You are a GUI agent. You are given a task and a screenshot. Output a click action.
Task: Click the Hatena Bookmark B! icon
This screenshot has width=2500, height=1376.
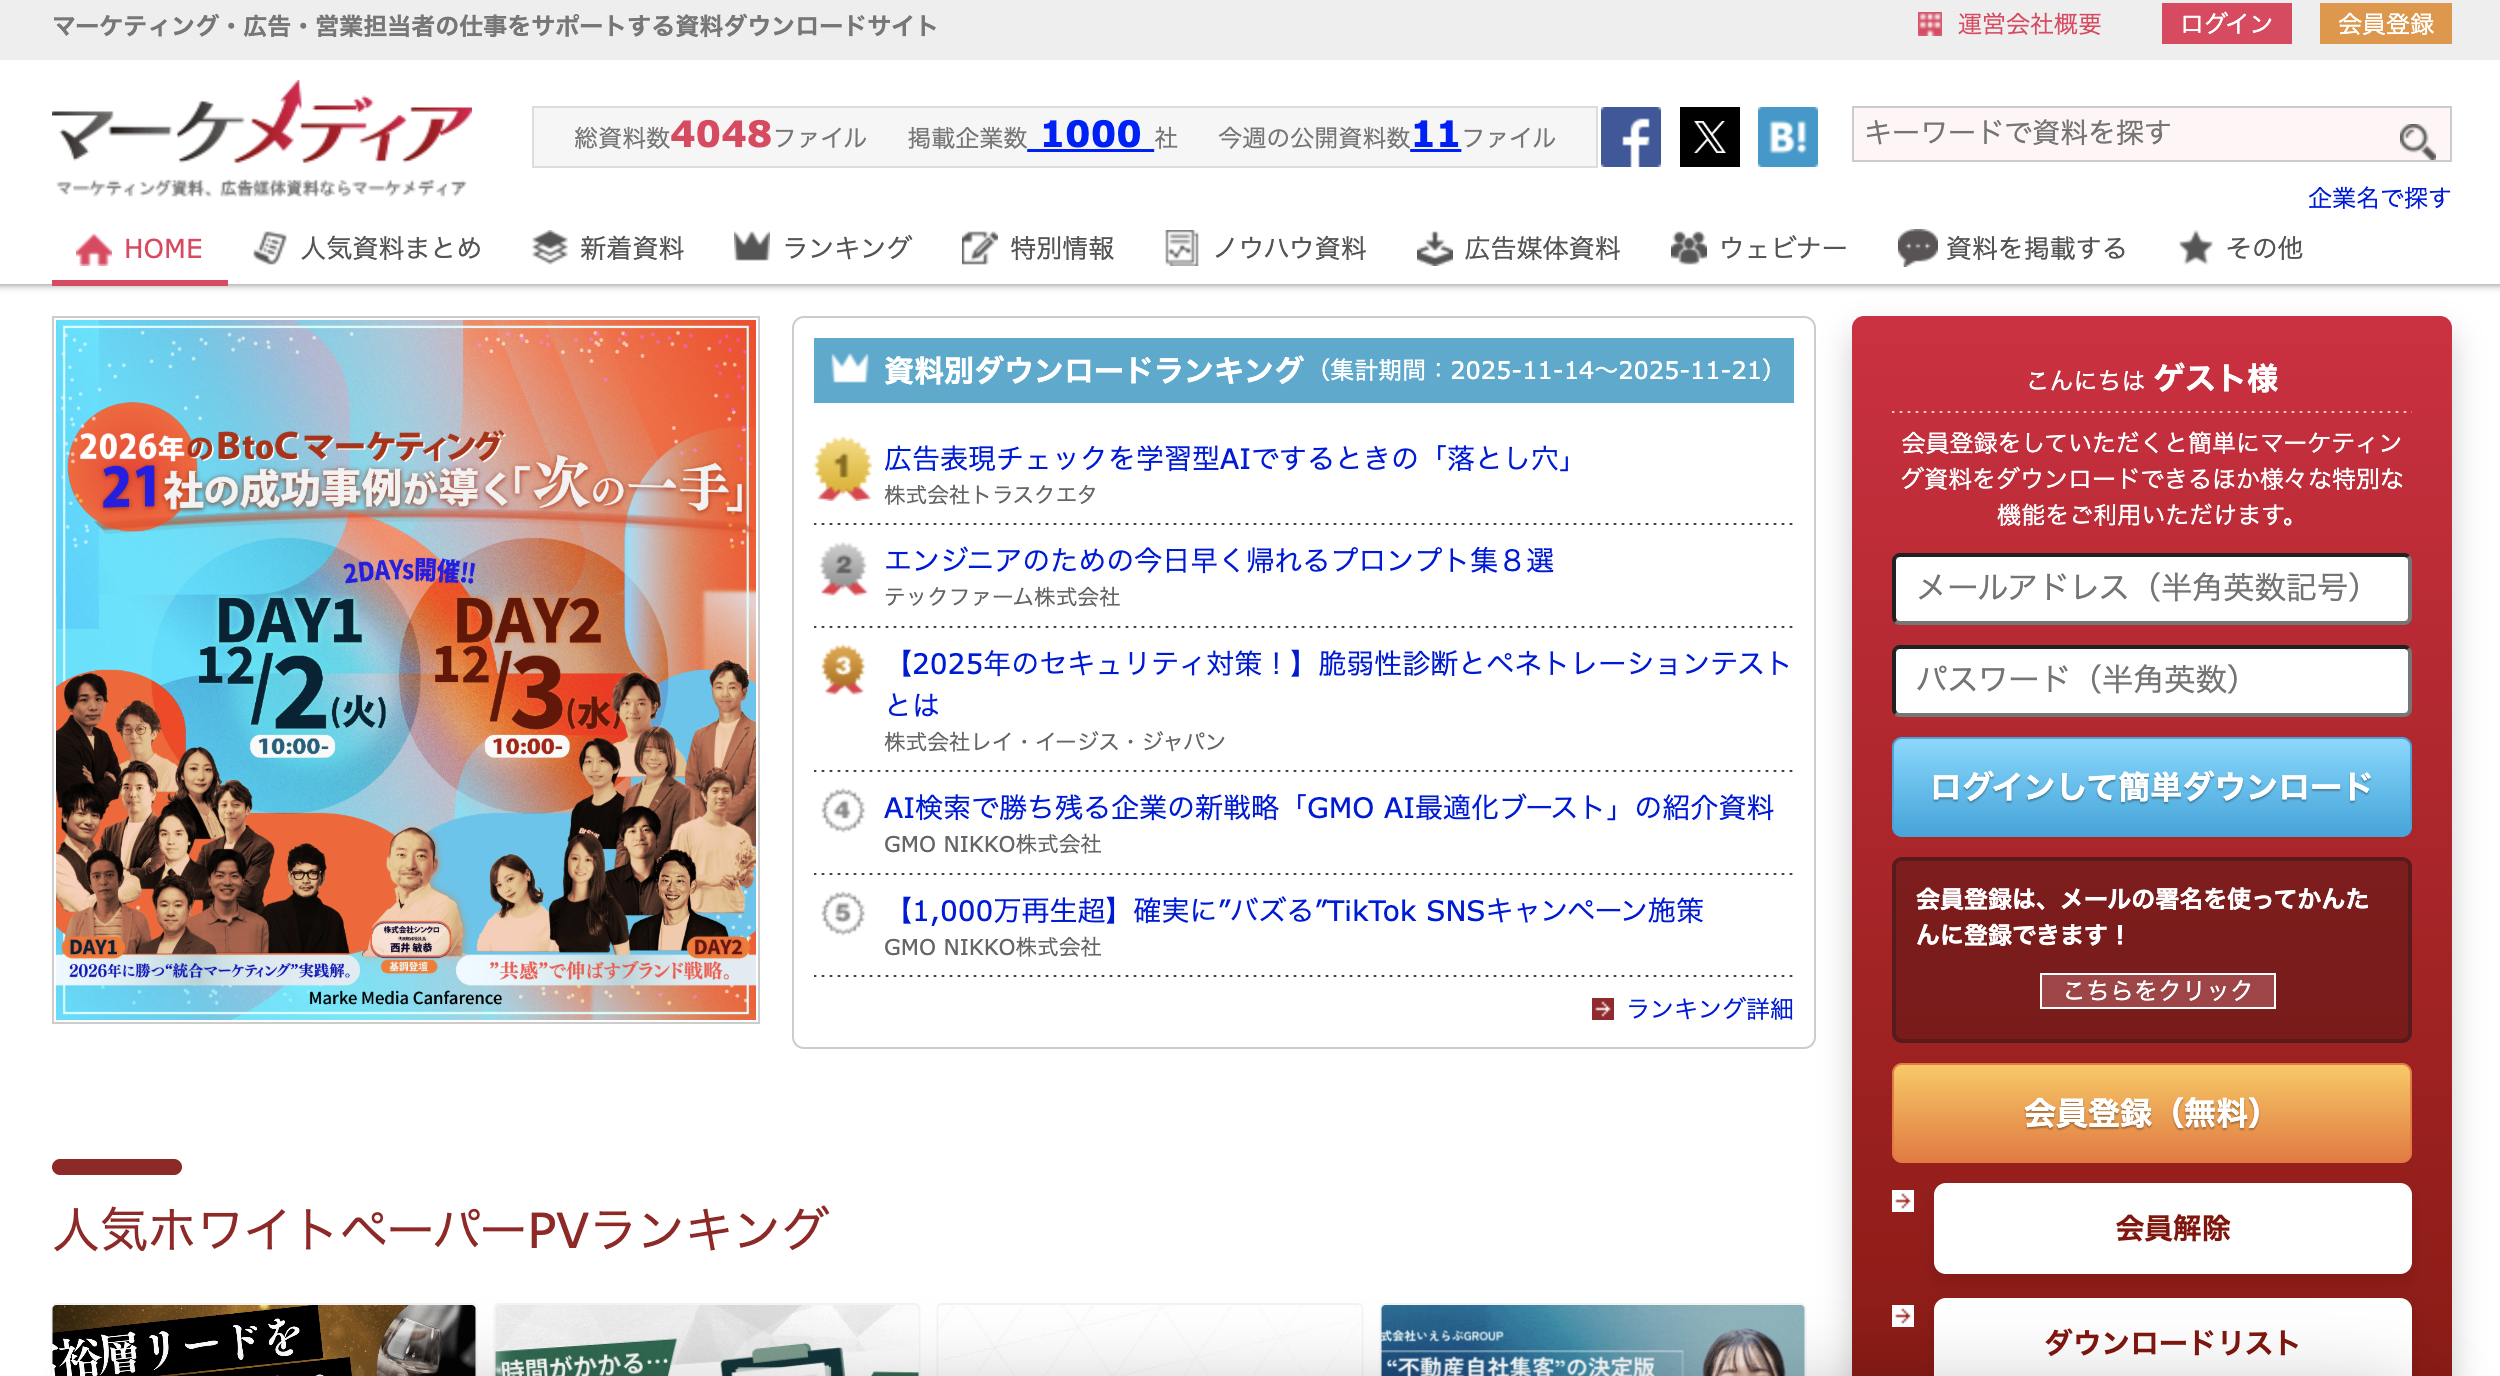click(x=1787, y=137)
